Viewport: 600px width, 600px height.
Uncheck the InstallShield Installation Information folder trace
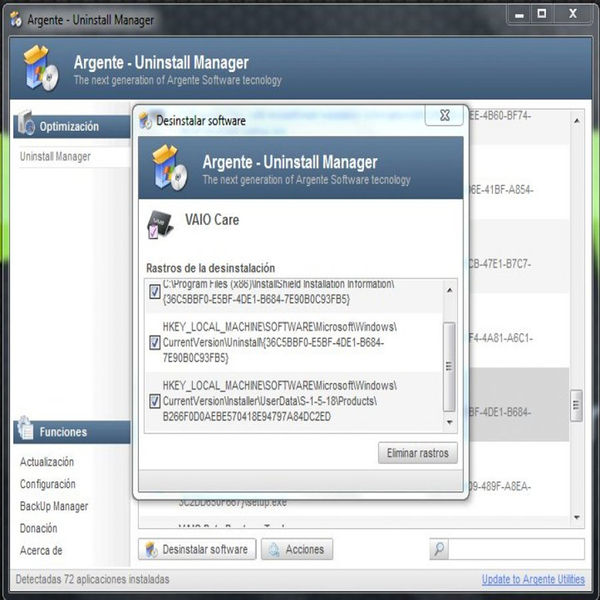pyautogui.click(x=155, y=292)
